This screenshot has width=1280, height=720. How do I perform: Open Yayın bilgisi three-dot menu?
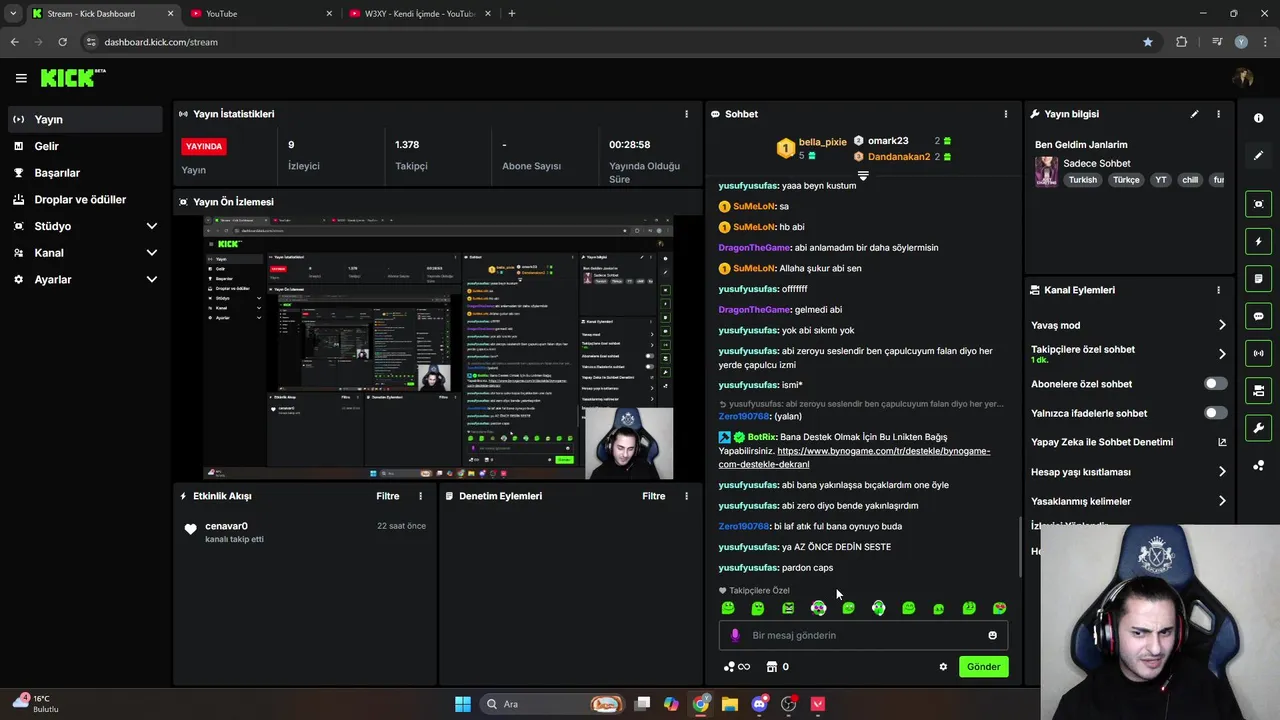point(1218,114)
